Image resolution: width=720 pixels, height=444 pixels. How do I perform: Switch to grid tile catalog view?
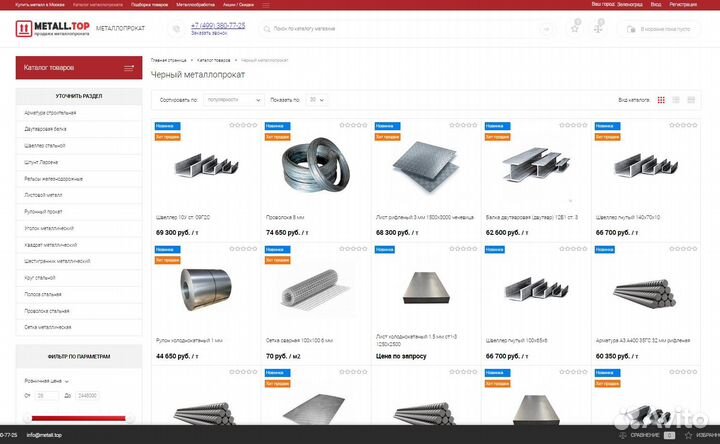[661, 100]
